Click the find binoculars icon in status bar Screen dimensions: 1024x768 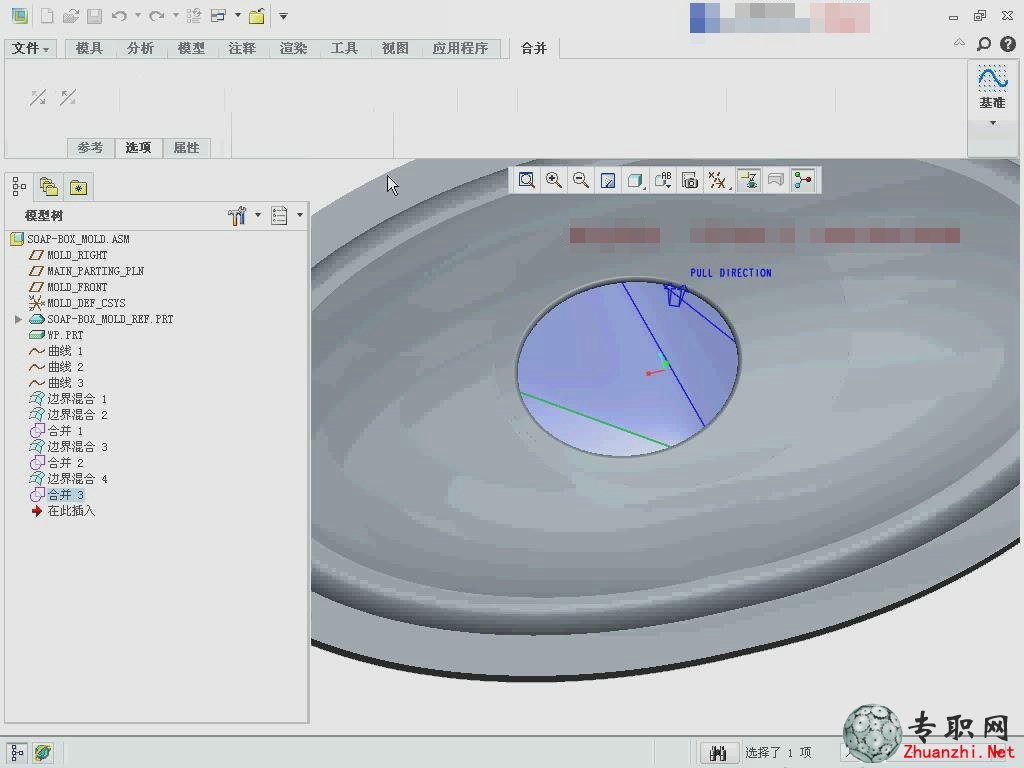click(x=718, y=753)
